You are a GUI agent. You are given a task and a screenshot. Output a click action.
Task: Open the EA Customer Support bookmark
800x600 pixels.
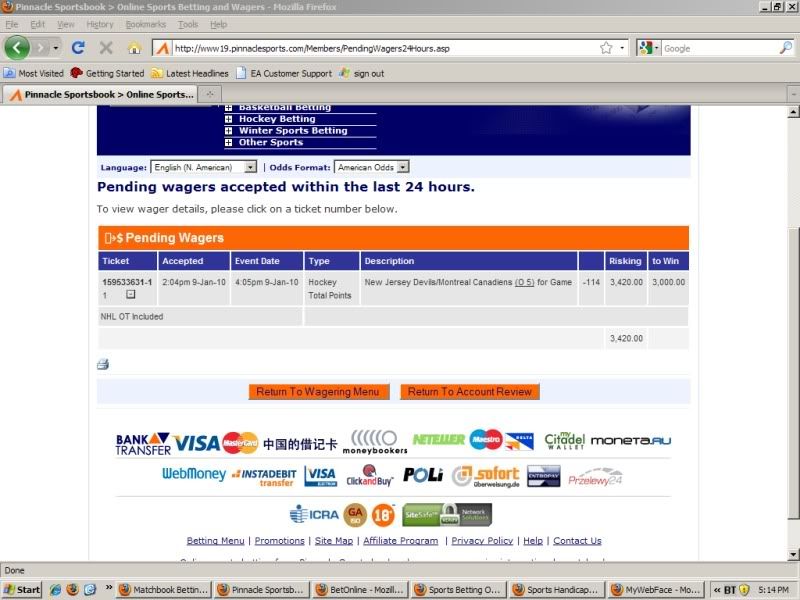[284, 73]
